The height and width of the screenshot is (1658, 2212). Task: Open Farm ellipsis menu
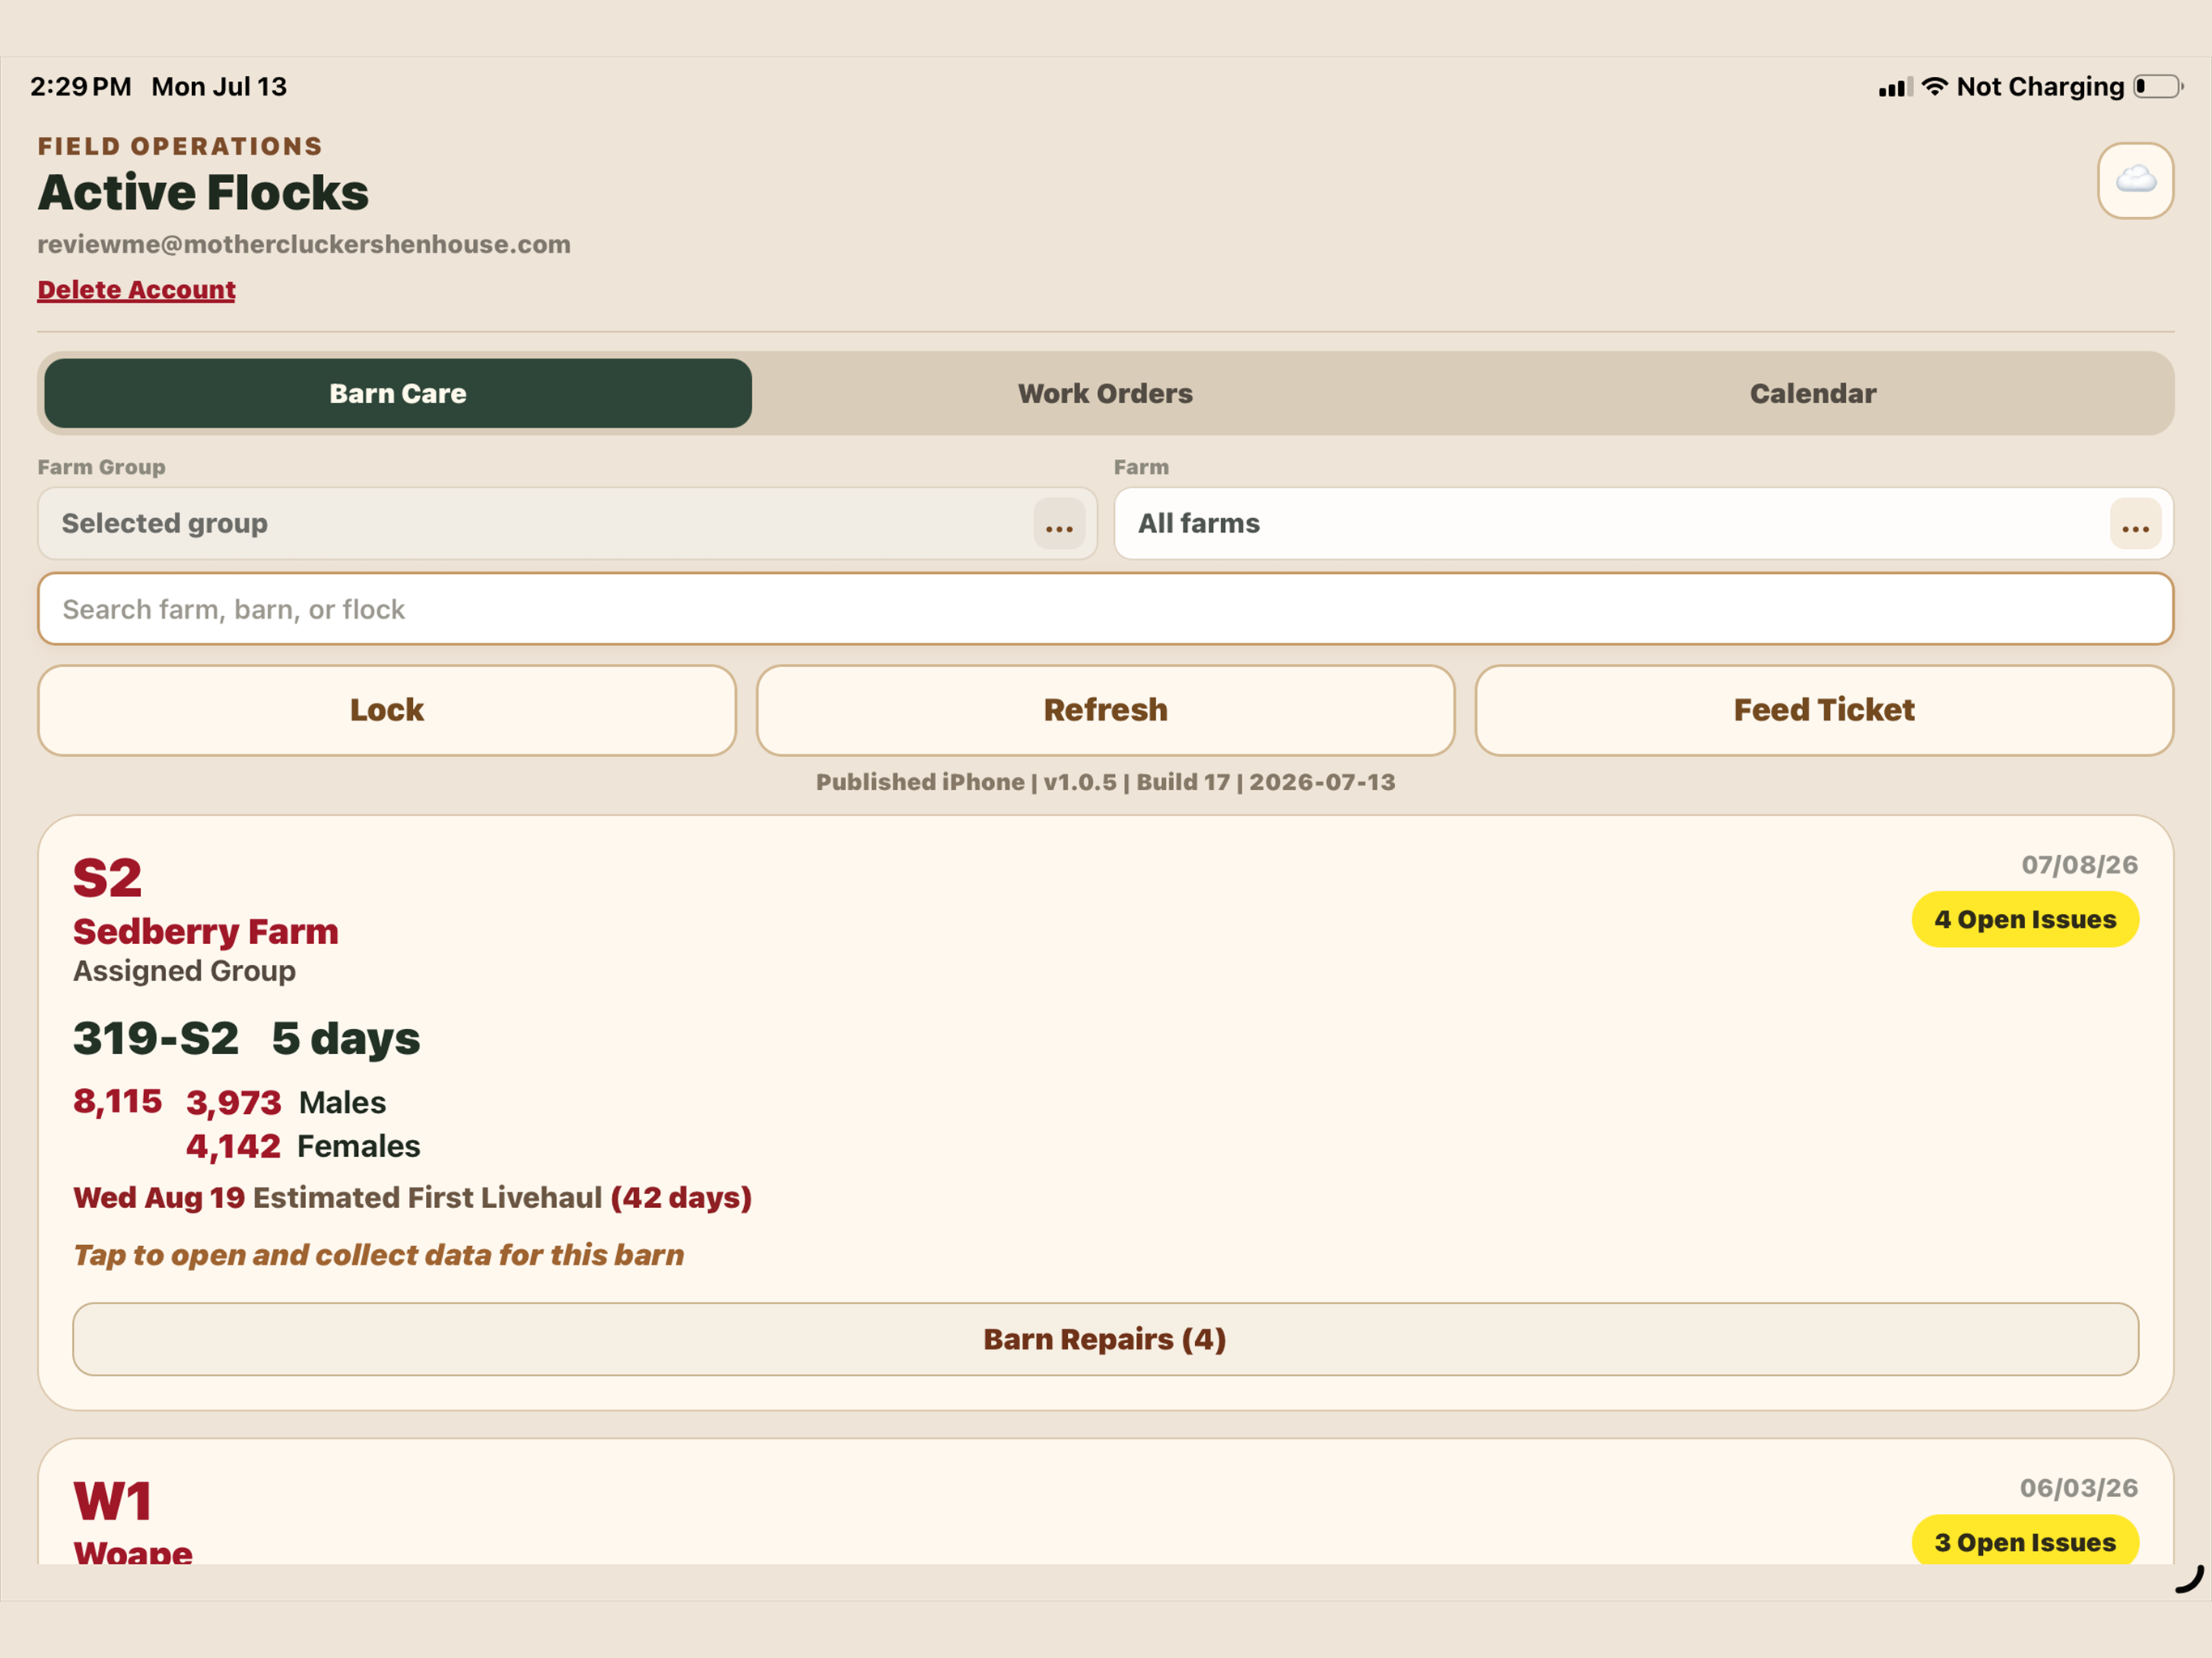click(2135, 524)
